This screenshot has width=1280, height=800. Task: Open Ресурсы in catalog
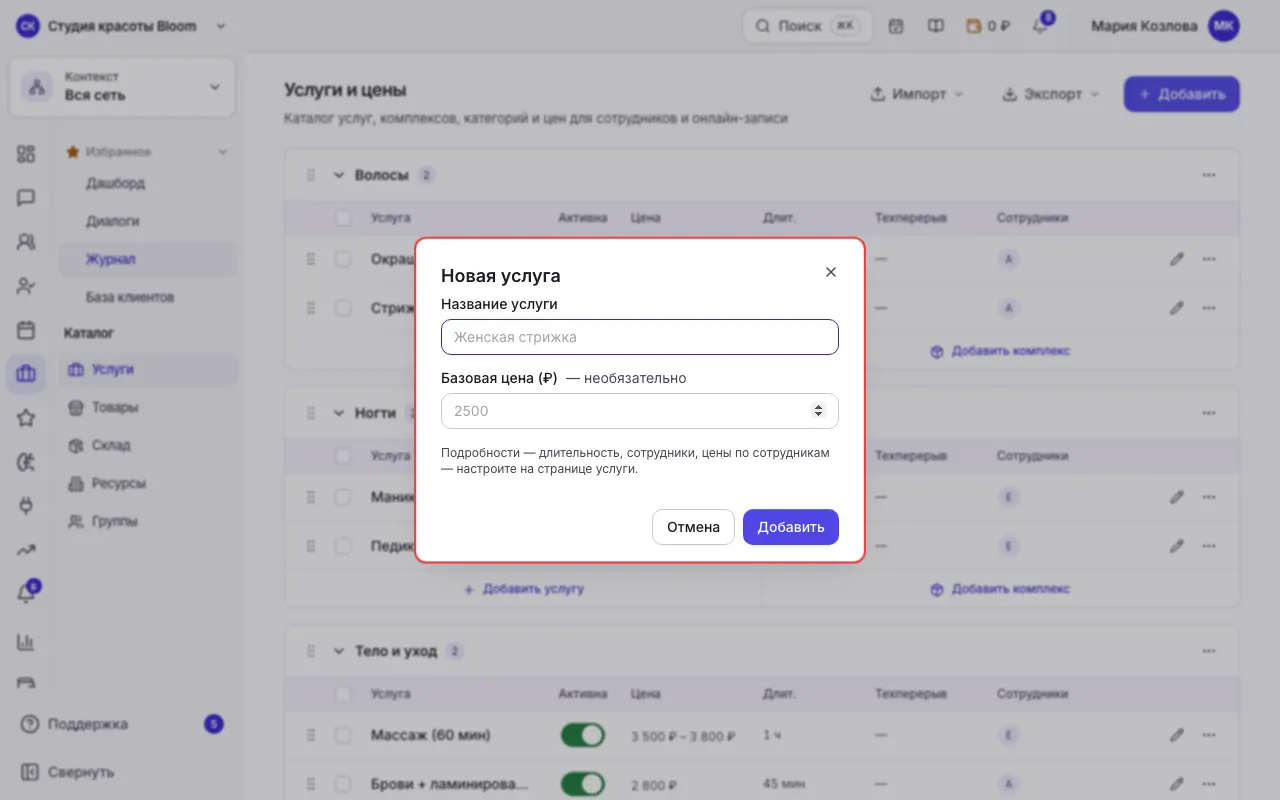(x=147, y=483)
